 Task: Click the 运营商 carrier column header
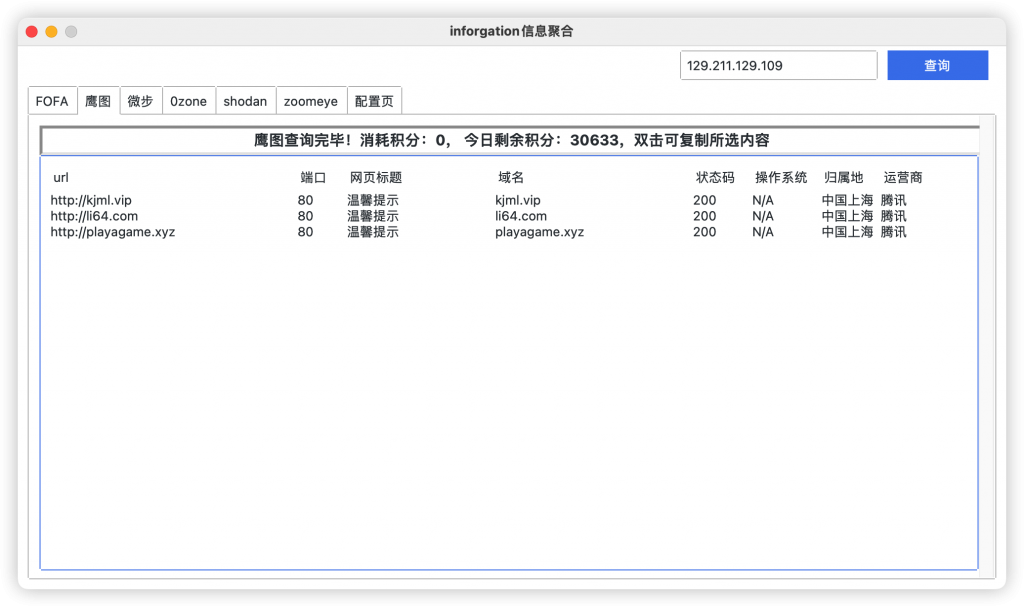[903, 177]
